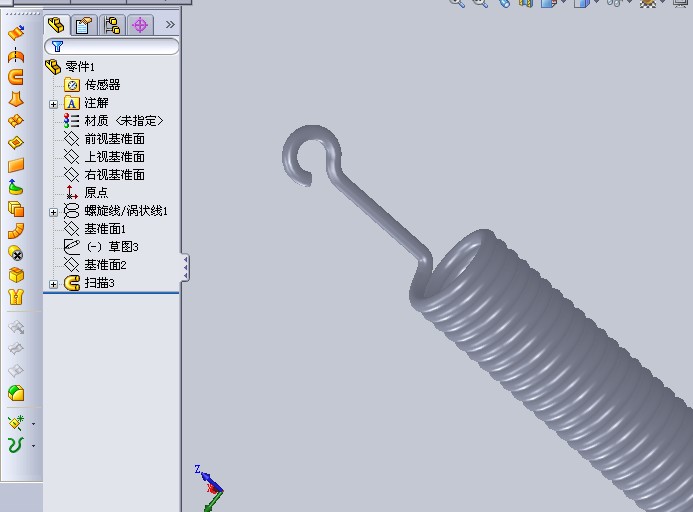Screen dimensions: 693x512
Task: Click the greyed Untrim Surface icon
Action: click(x=16, y=371)
